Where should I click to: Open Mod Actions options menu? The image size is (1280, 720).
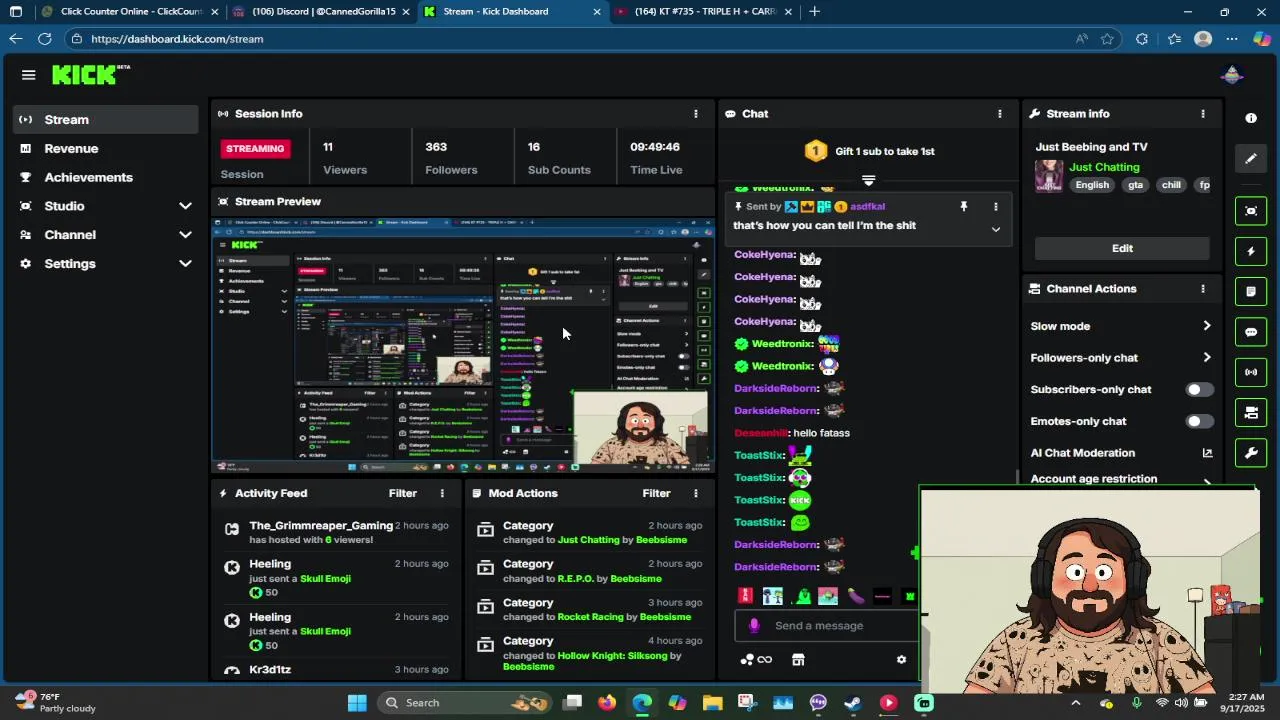point(696,493)
